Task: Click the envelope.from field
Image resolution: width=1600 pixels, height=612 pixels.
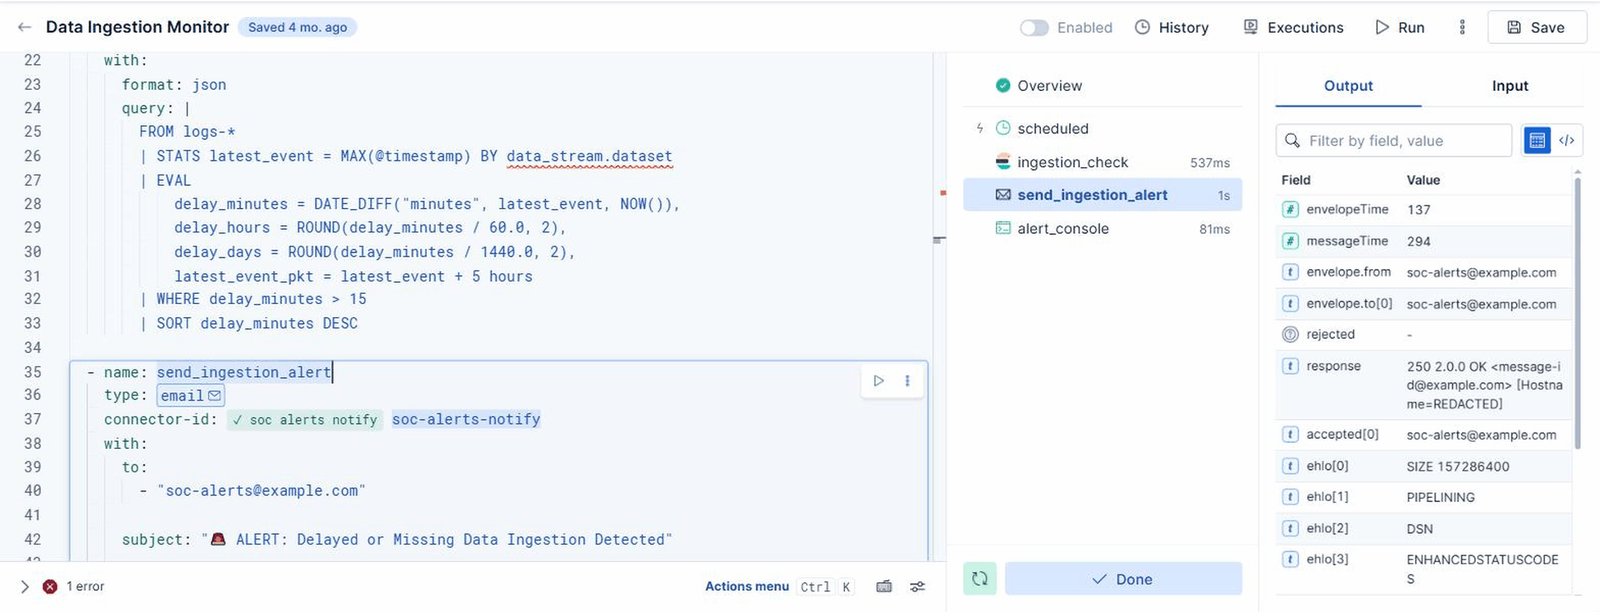Action: pos(1423,272)
